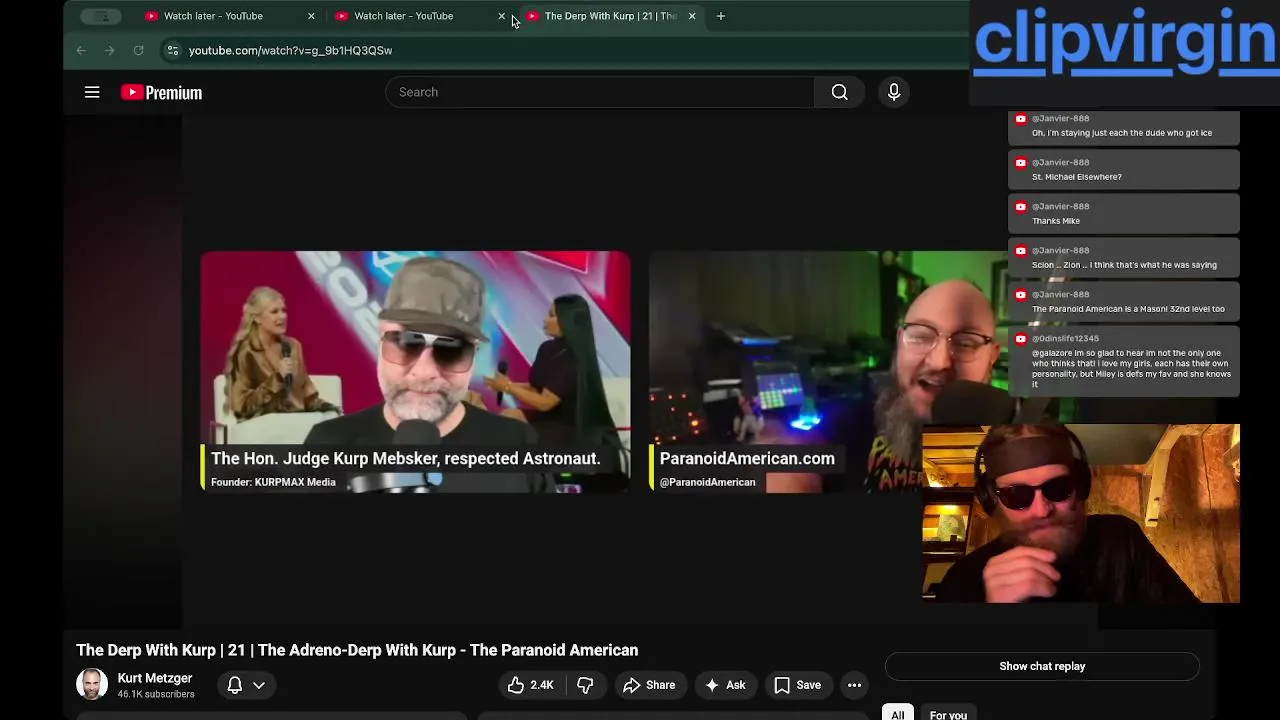Click the 46.1K subscribers text
The height and width of the screenshot is (720, 1280).
(x=156, y=694)
